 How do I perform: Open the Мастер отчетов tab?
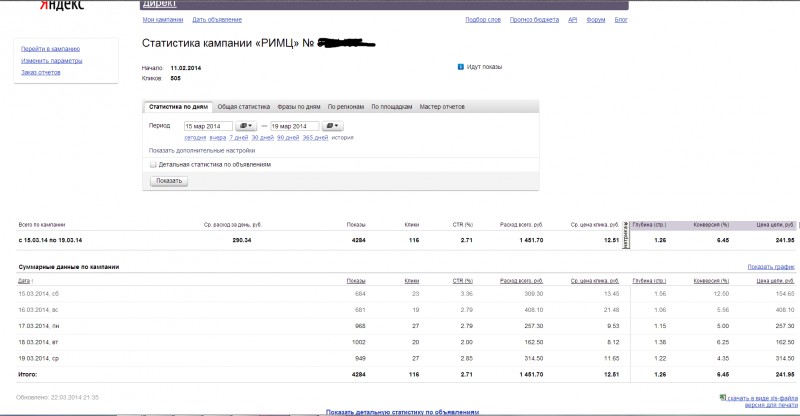pos(442,107)
